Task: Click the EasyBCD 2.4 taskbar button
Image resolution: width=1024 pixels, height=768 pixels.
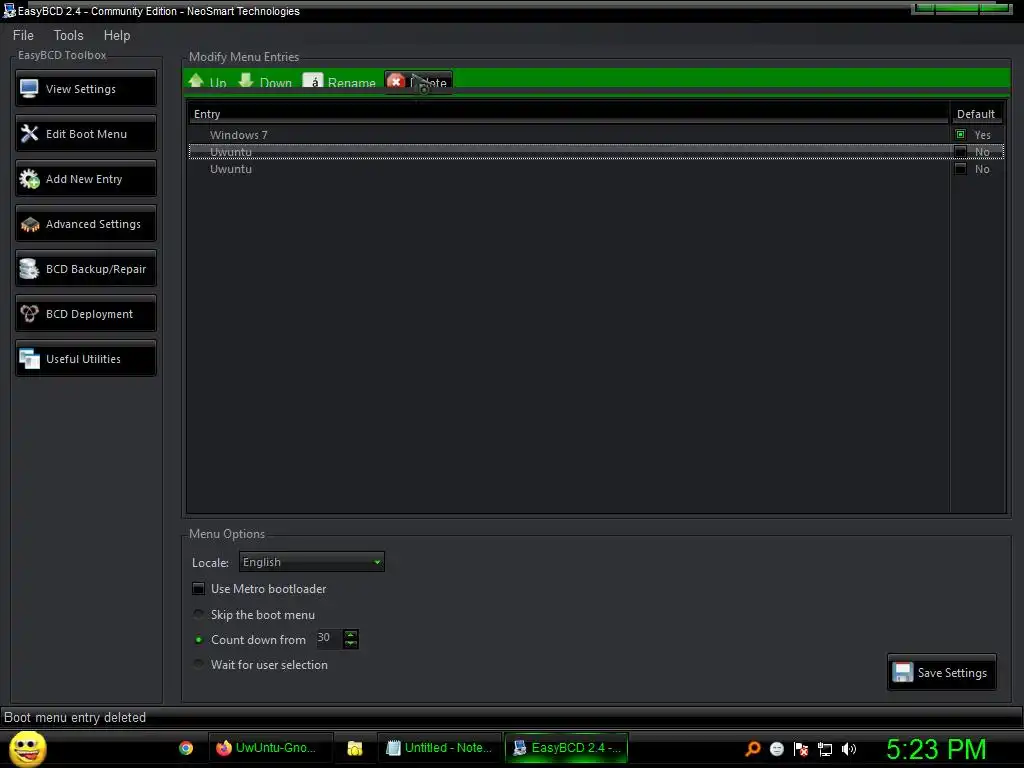Action: point(566,748)
